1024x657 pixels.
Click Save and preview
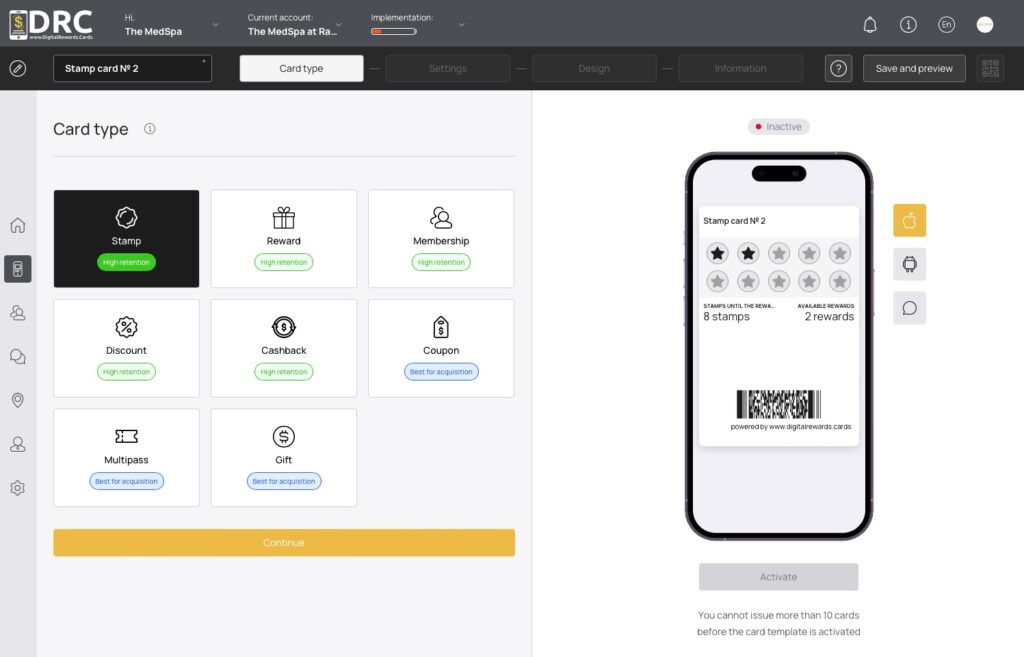tap(914, 68)
